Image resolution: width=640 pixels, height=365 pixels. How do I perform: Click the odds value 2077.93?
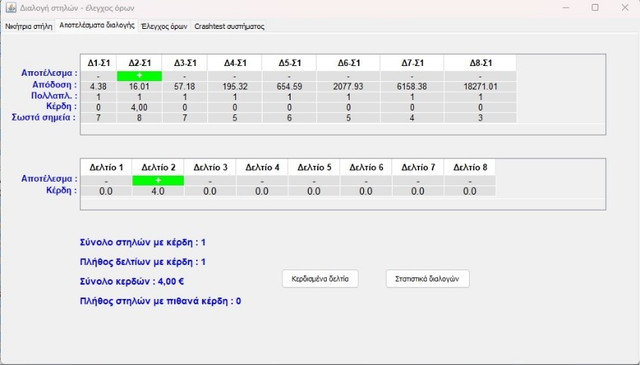click(348, 87)
